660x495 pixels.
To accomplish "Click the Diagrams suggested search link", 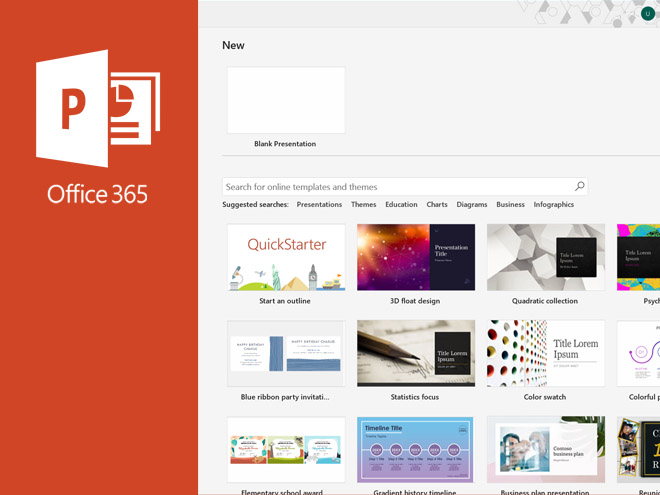I will 472,204.
